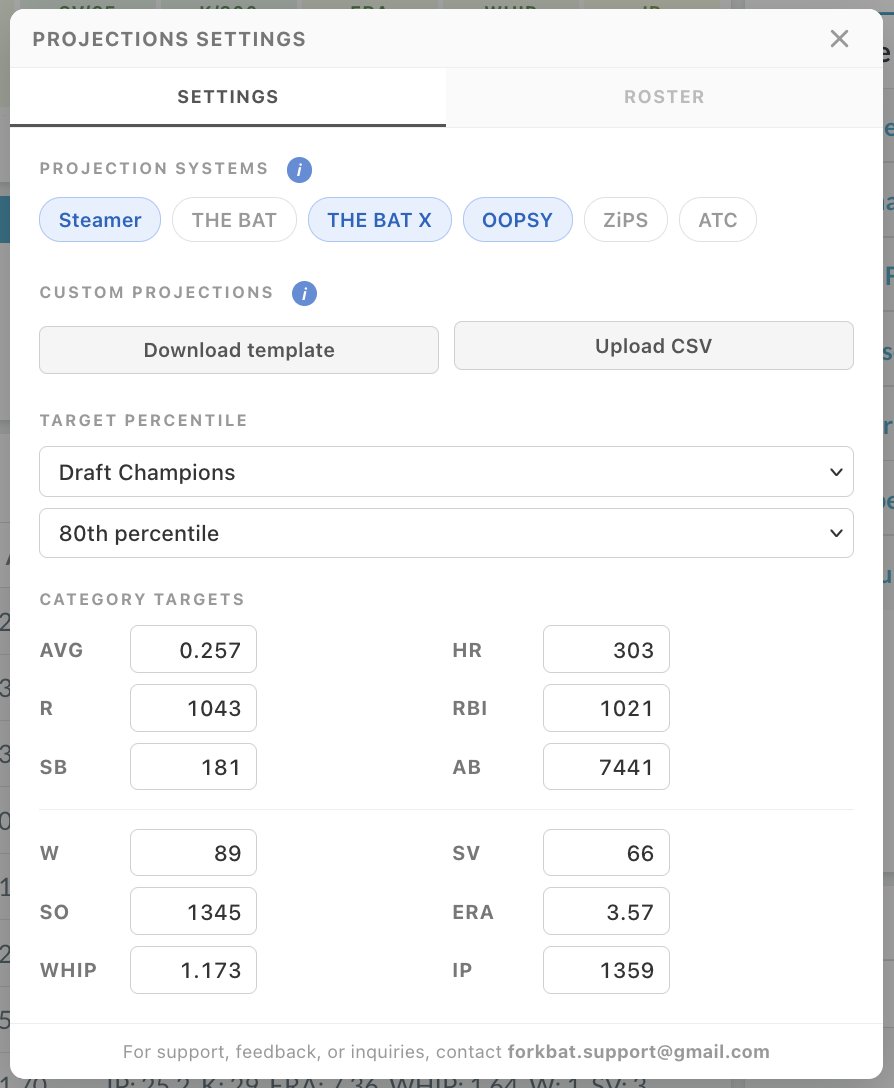Edit the SV target field
This screenshot has height=1088, width=894.
[606, 853]
